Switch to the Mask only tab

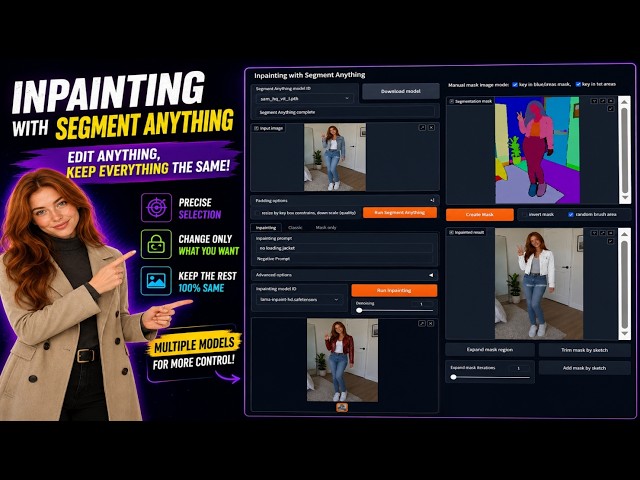click(326, 227)
